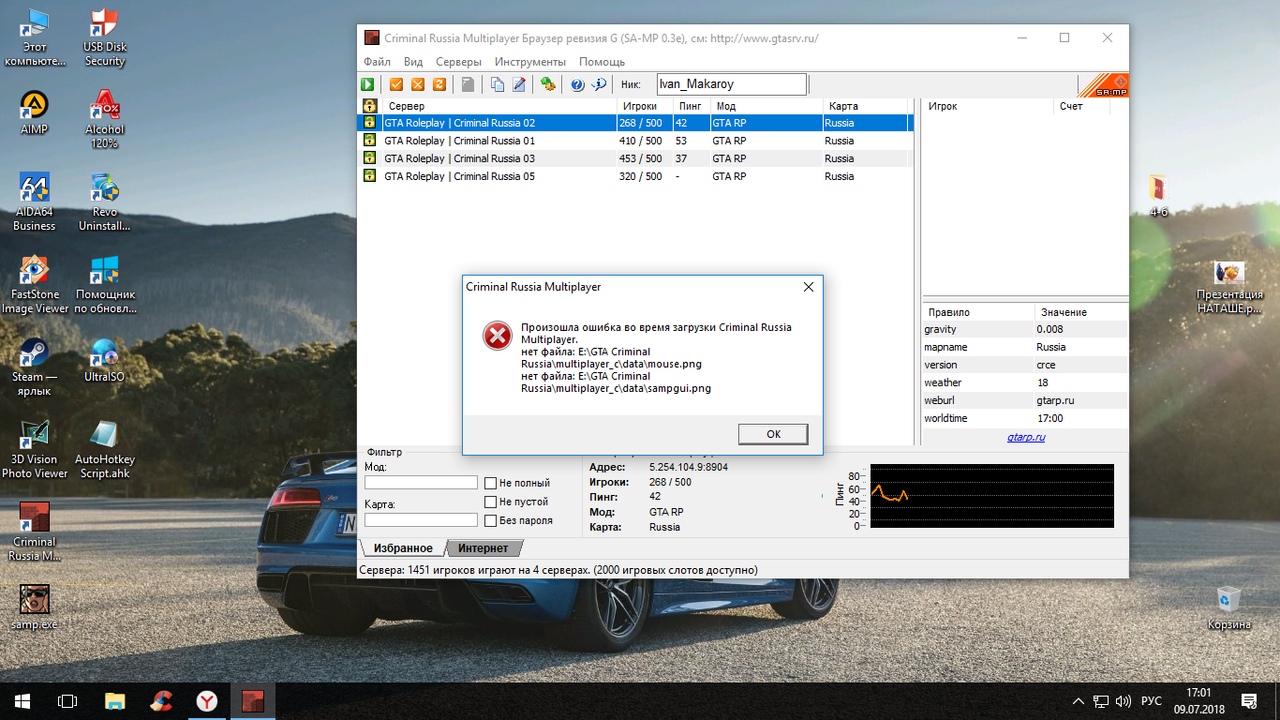This screenshot has width=1280, height=720.
Task: Click the Copy Server Info icon
Action: pos(497,85)
